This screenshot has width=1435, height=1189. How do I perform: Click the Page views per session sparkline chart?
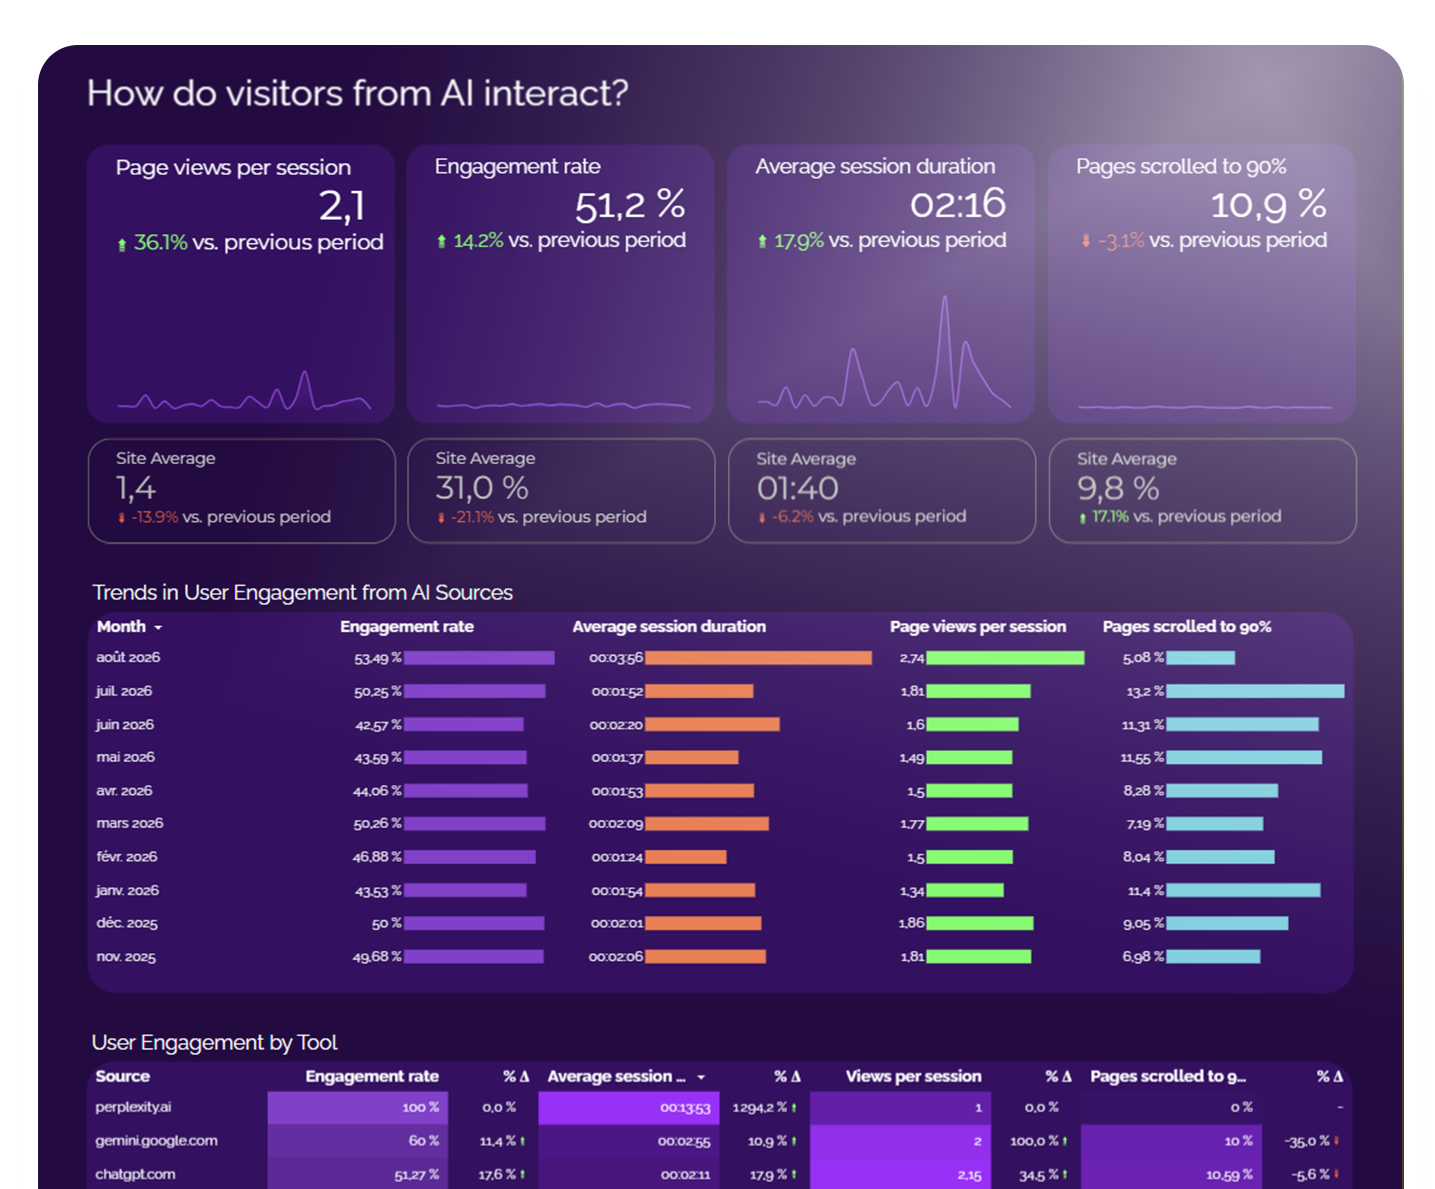(244, 391)
